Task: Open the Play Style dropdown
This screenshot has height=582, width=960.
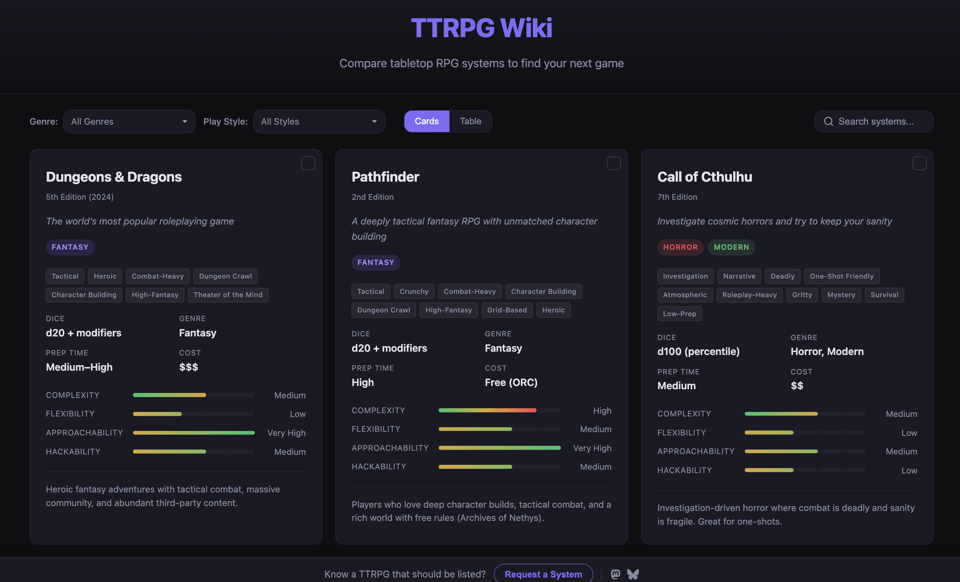Action: click(318, 121)
